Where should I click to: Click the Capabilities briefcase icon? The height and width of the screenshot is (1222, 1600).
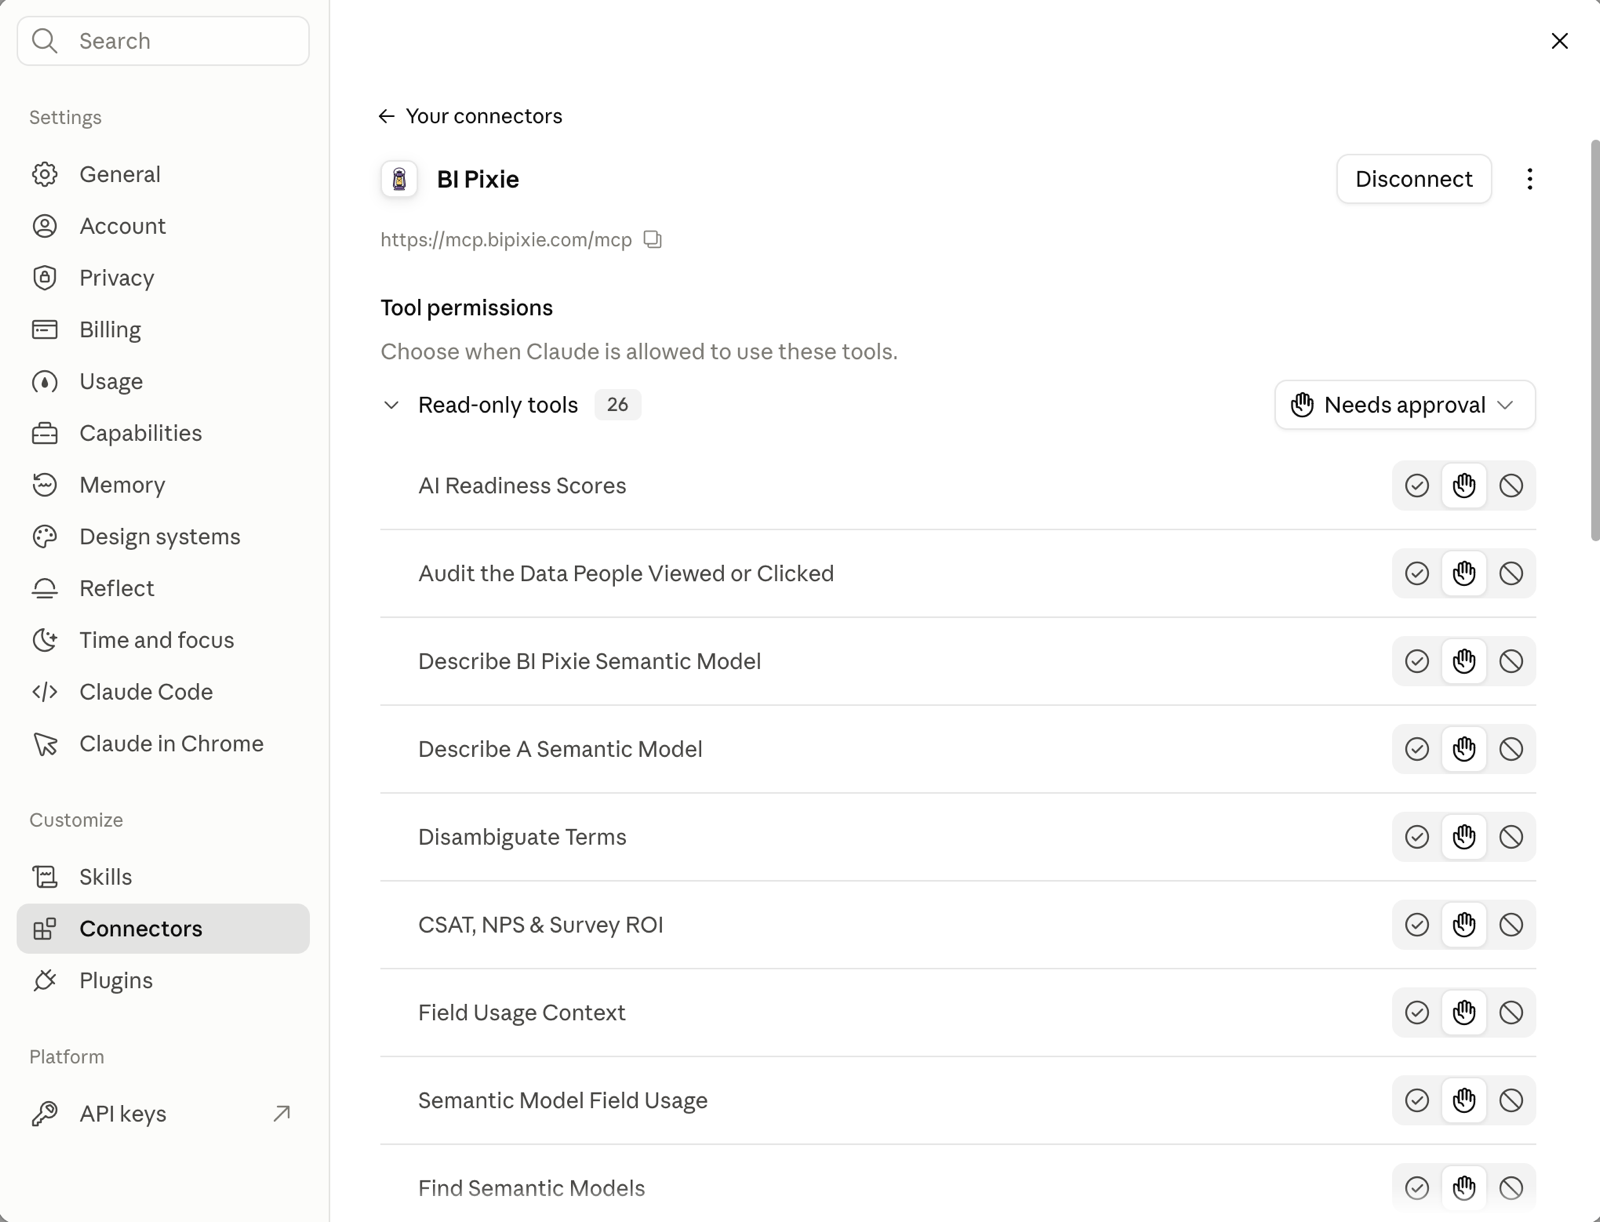pos(45,433)
